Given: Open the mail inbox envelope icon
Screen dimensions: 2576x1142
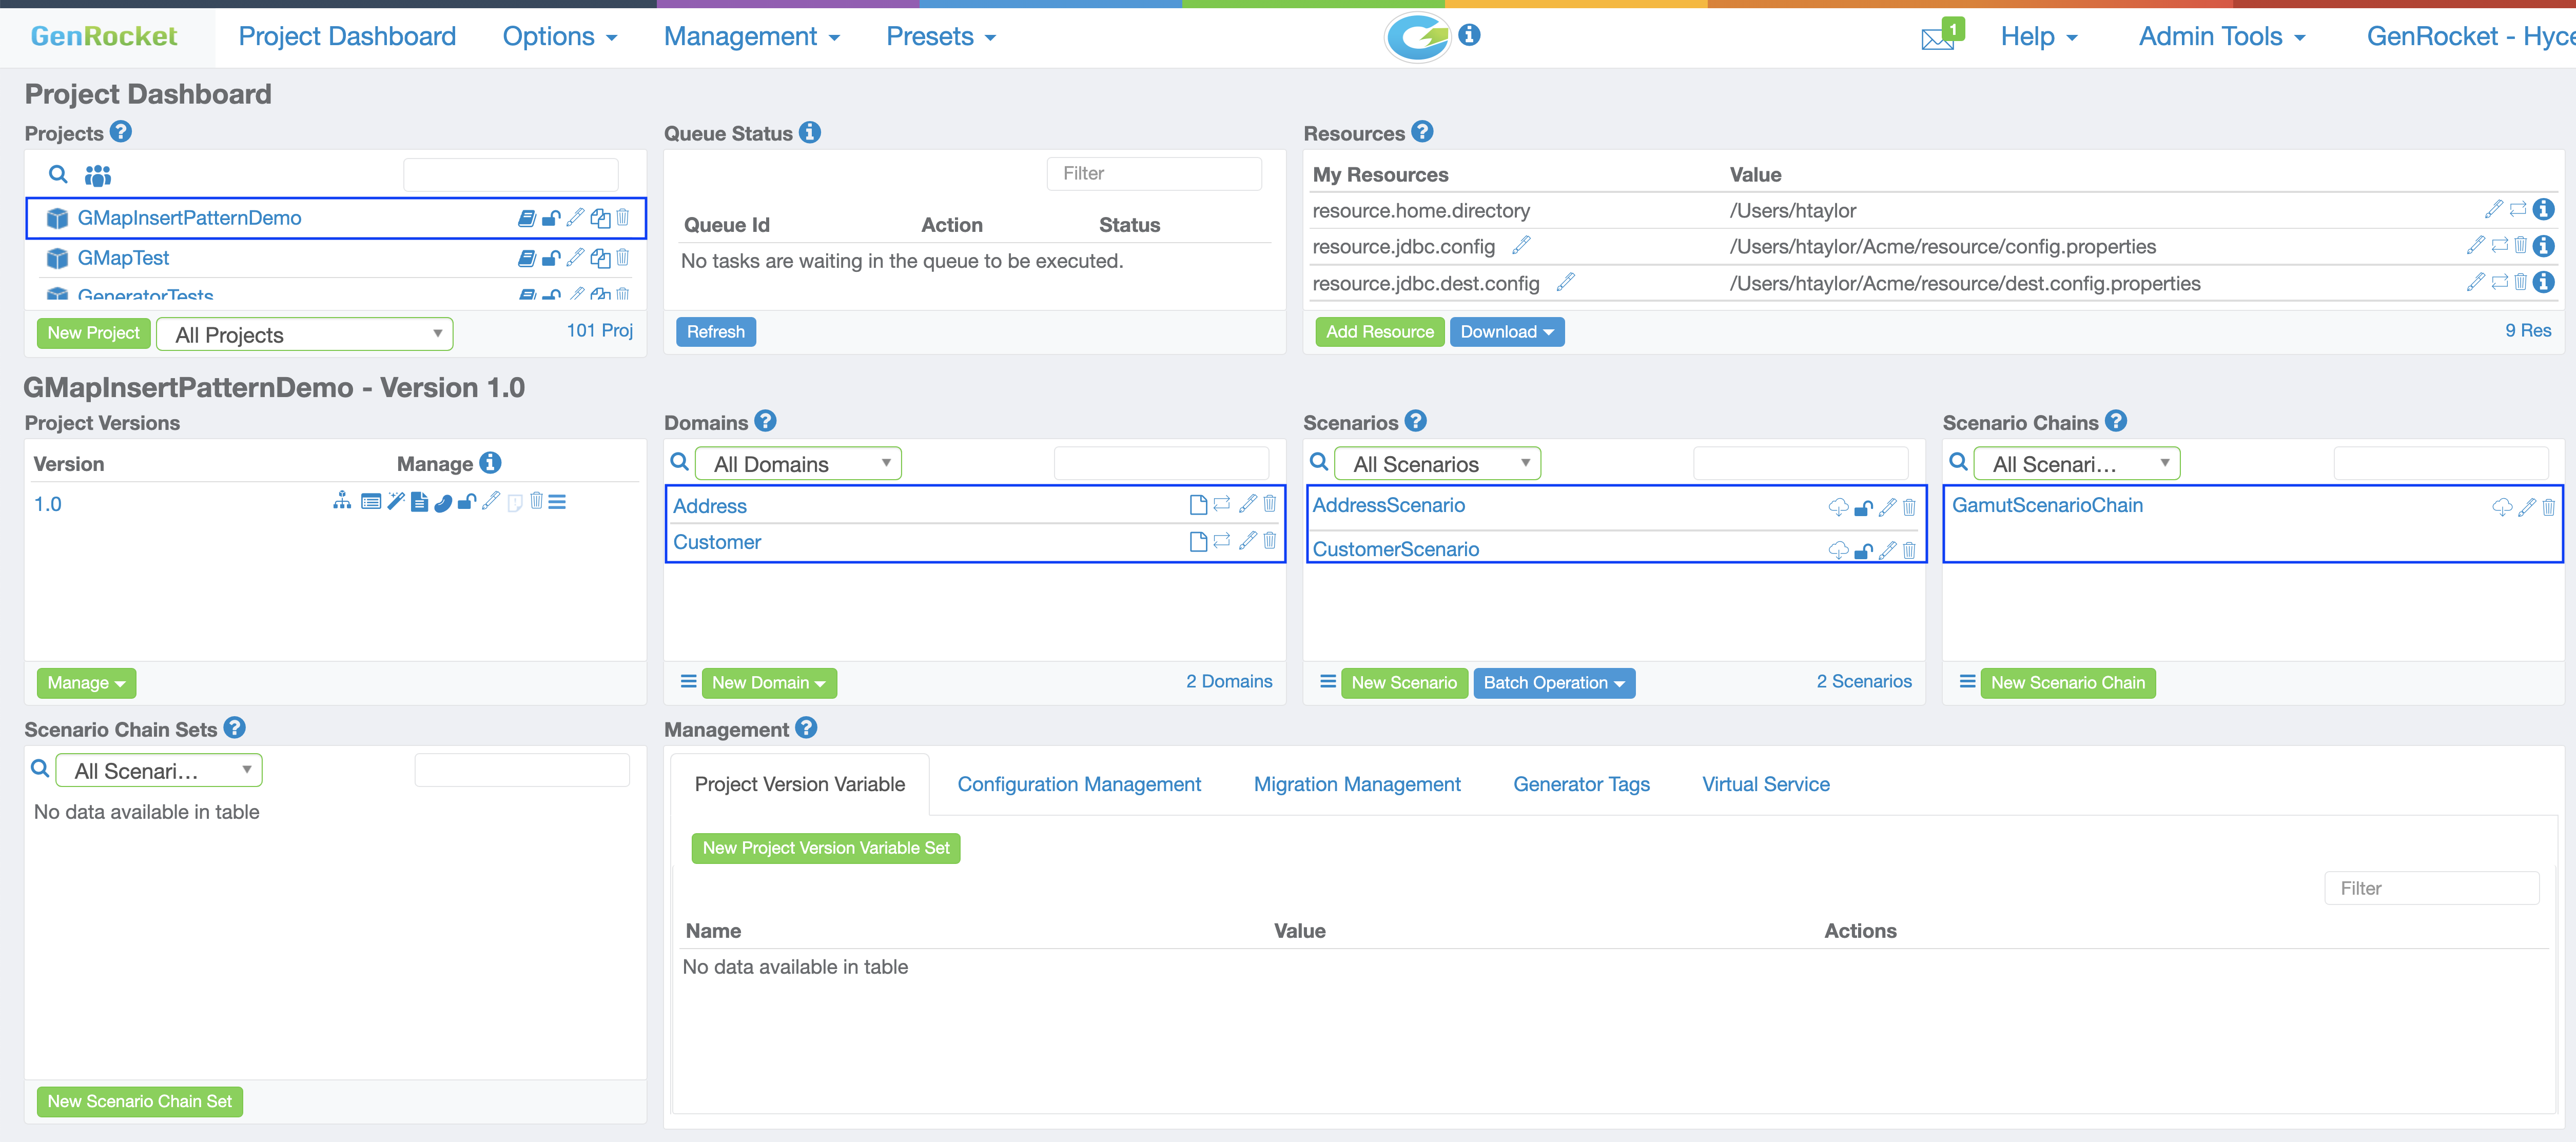Looking at the screenshot, I should 1937,39.
